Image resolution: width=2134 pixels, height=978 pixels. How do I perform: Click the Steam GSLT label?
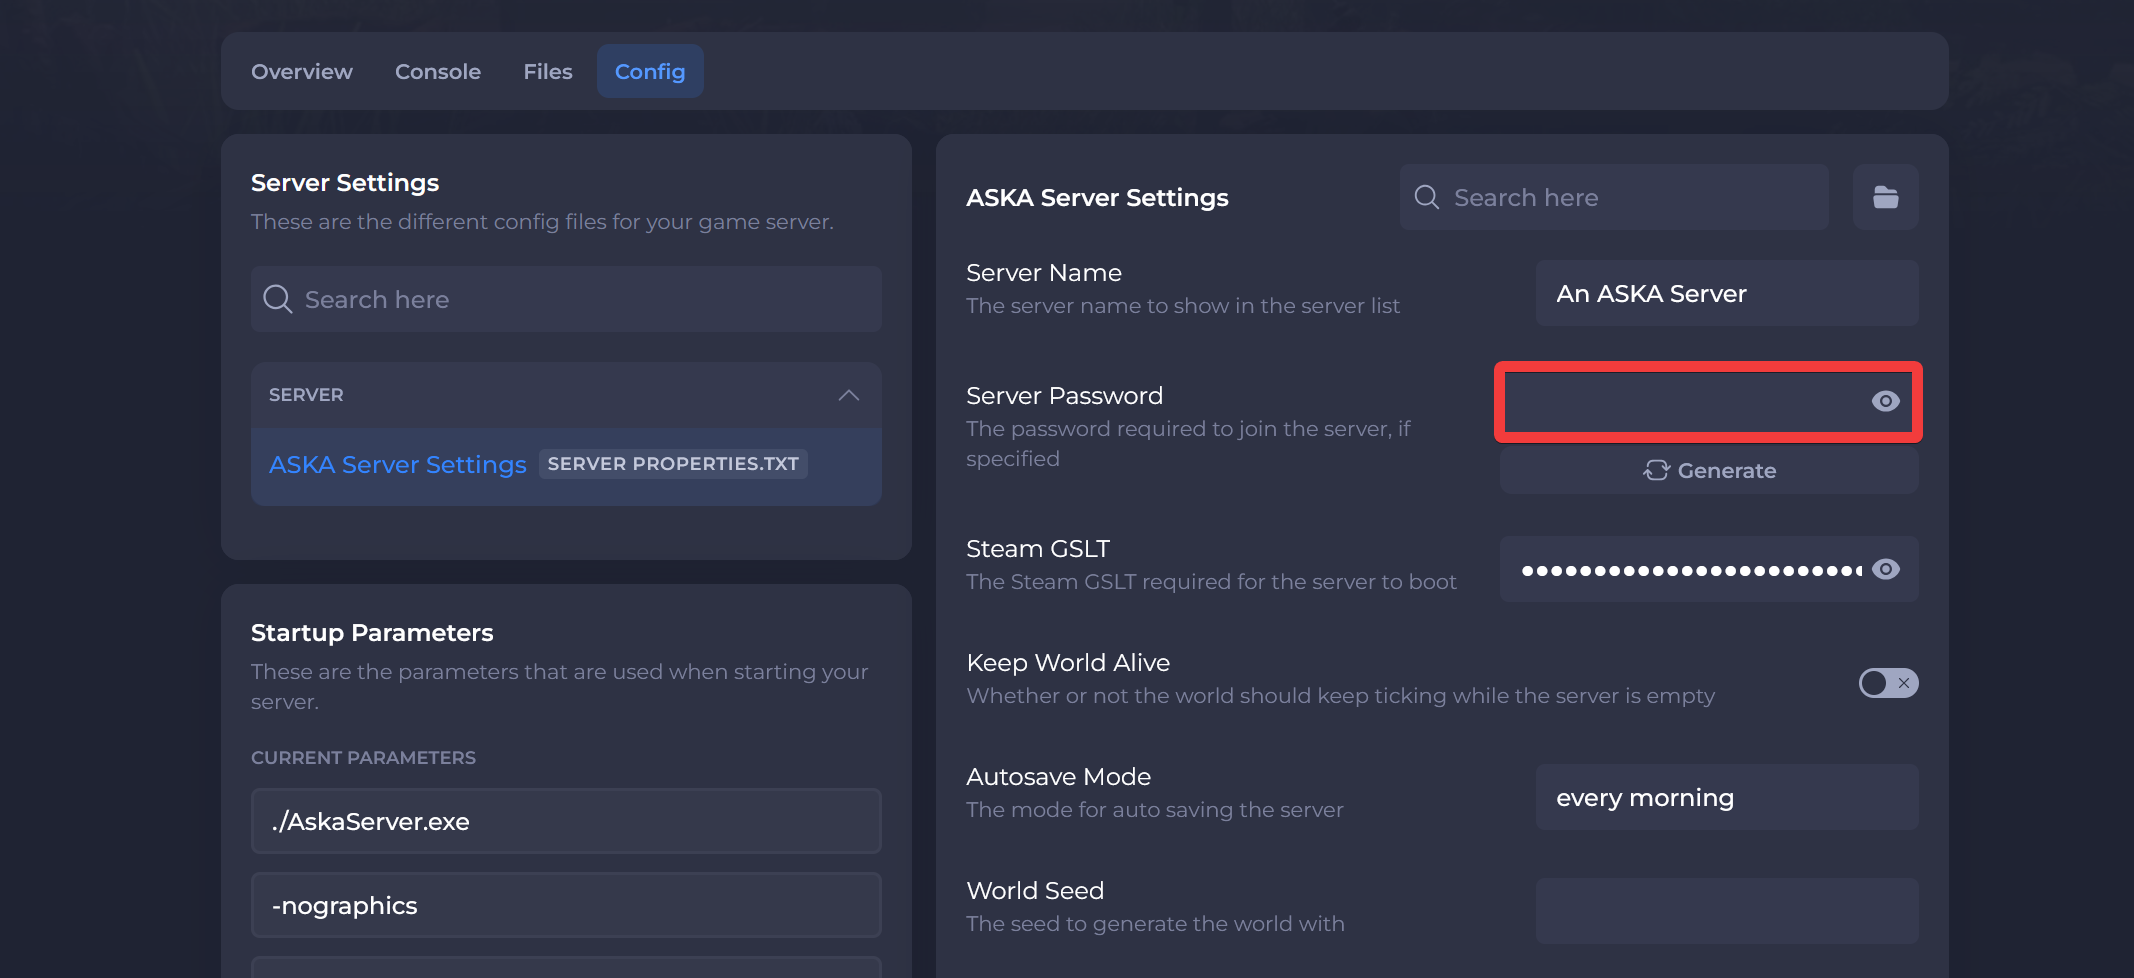(x=1038, y=549)
